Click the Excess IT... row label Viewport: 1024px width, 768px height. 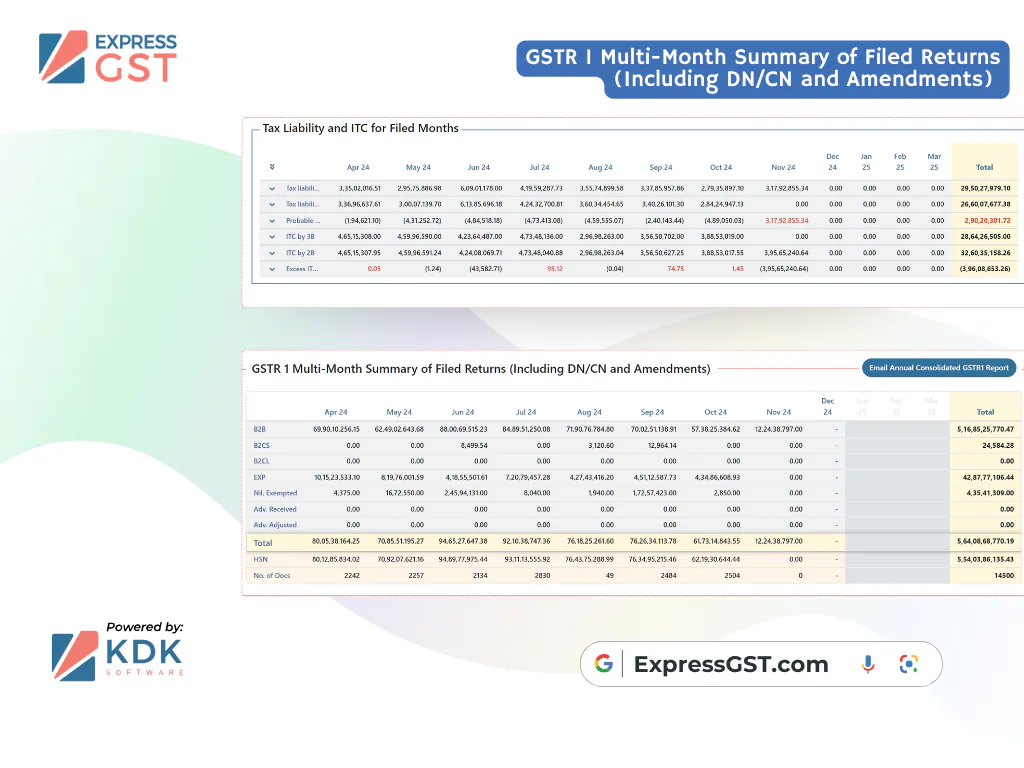pos(302,269)
